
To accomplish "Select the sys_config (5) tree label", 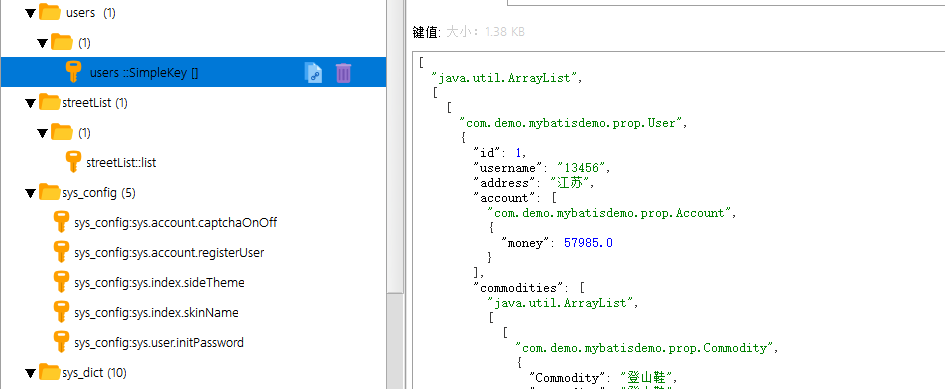I will click(x=99, y=193).
